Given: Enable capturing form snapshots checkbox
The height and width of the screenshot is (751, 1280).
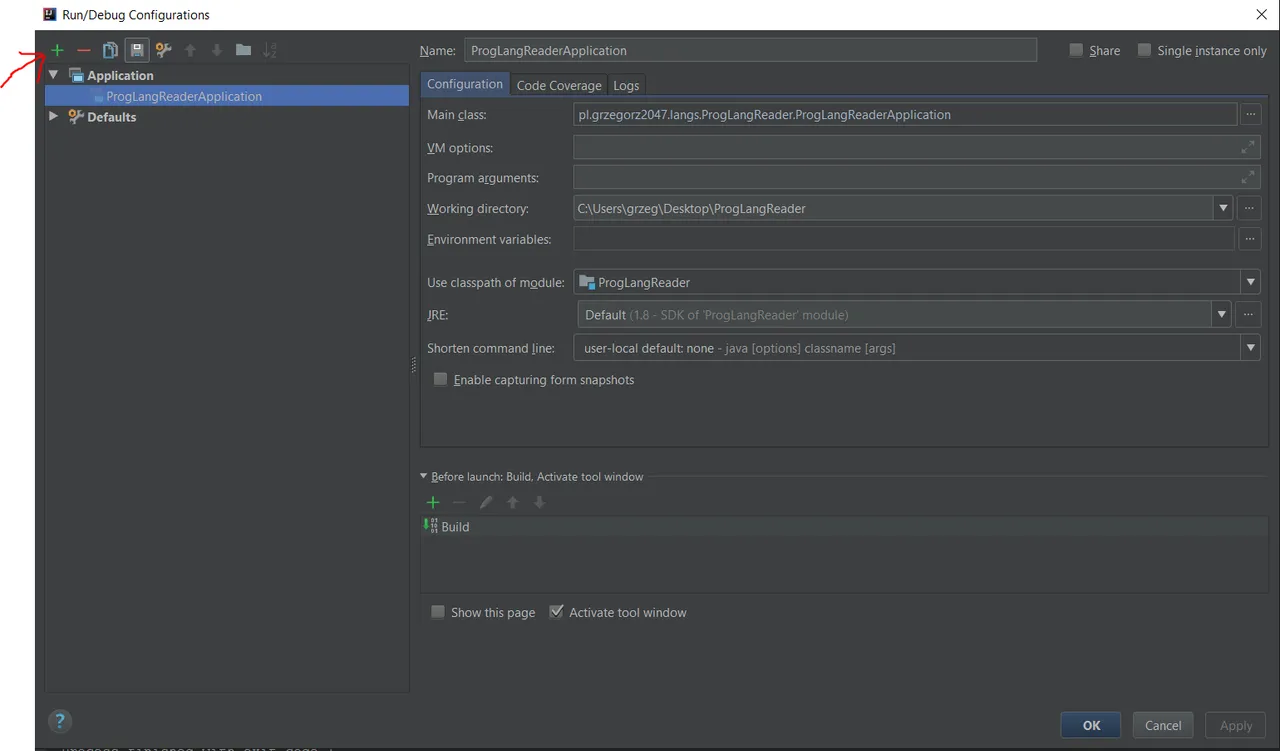Looking at the screenshot, I should (x=440, y=379).
